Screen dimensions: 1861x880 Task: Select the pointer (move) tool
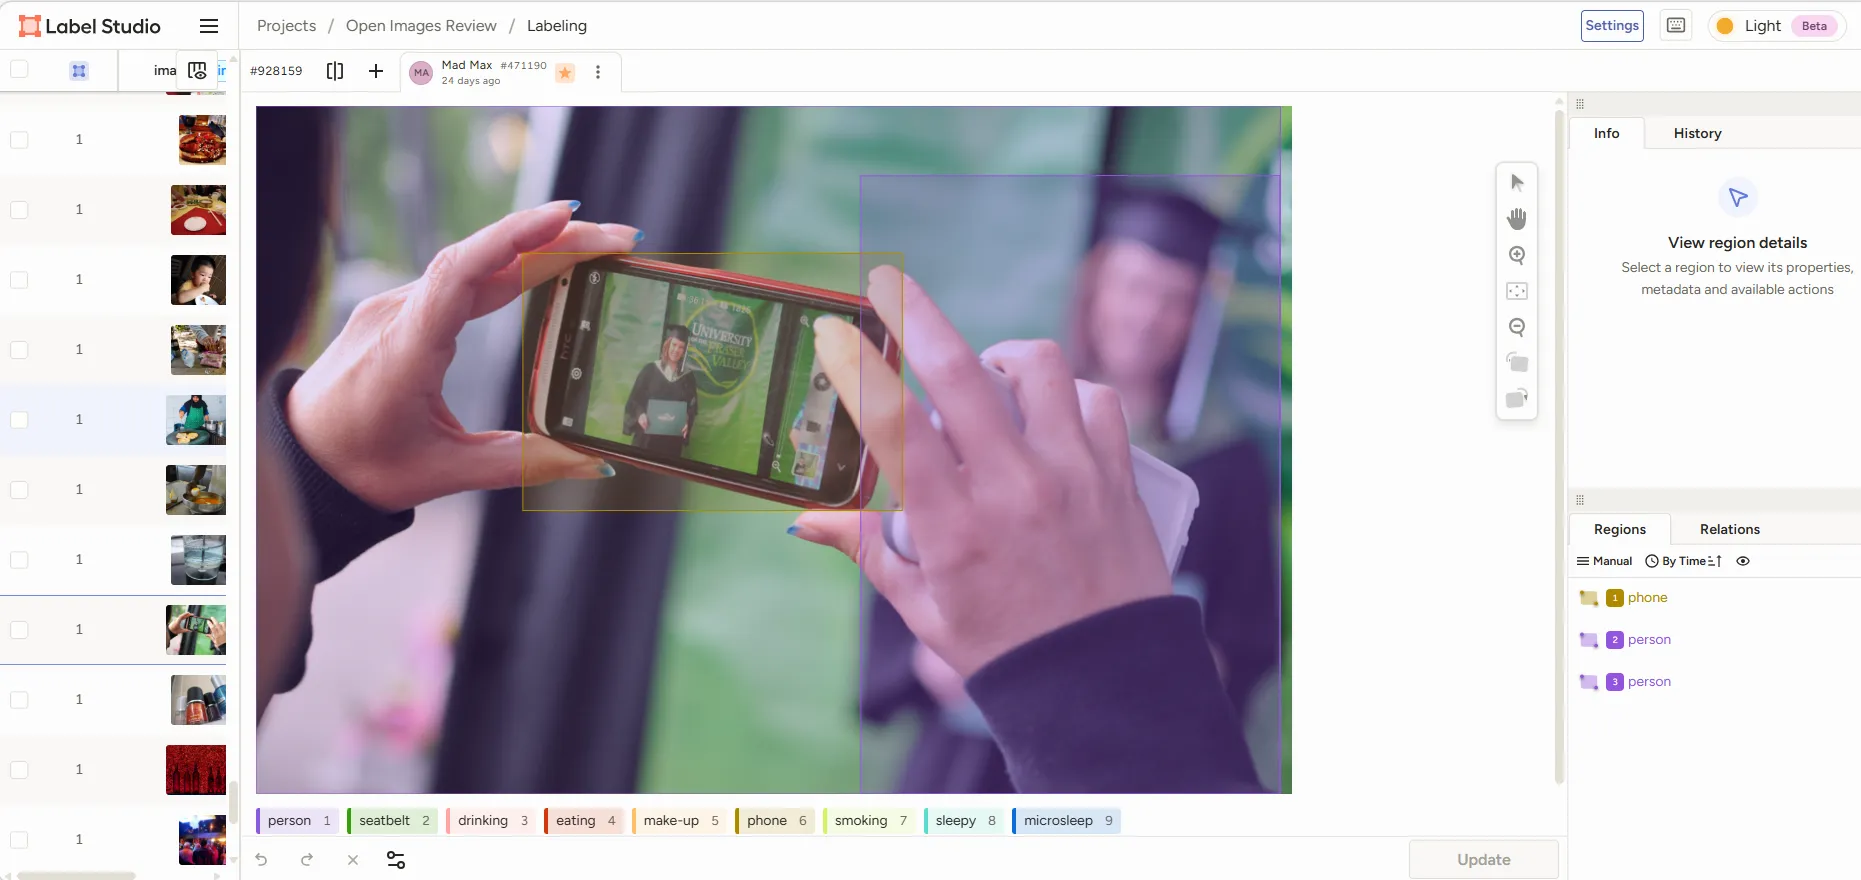pyautogui.click(x=1517, y=183)
